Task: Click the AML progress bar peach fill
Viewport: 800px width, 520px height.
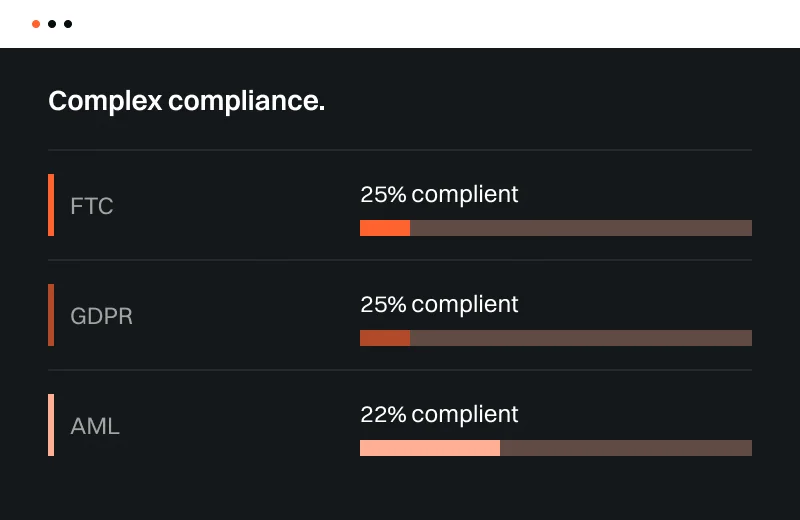Action: (430, 448)
